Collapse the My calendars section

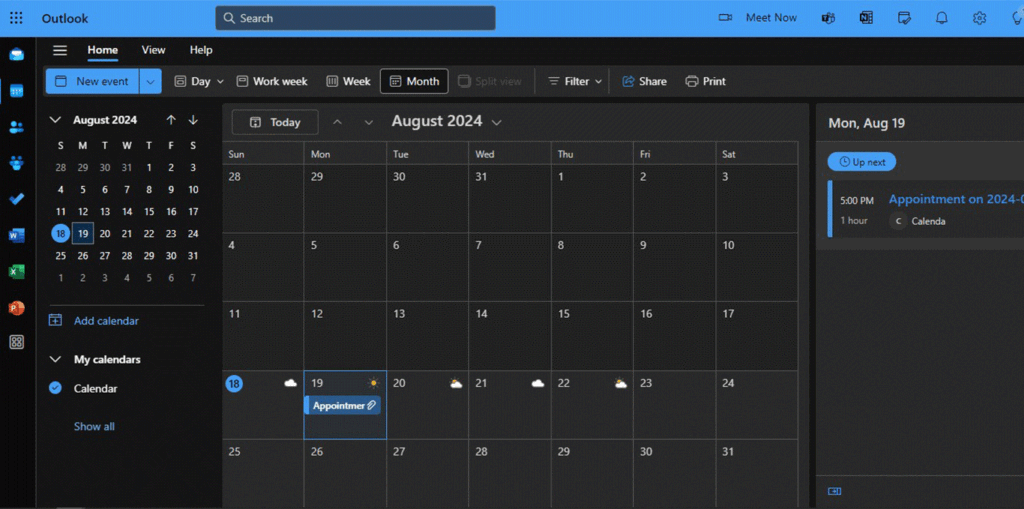coord(56,359)
